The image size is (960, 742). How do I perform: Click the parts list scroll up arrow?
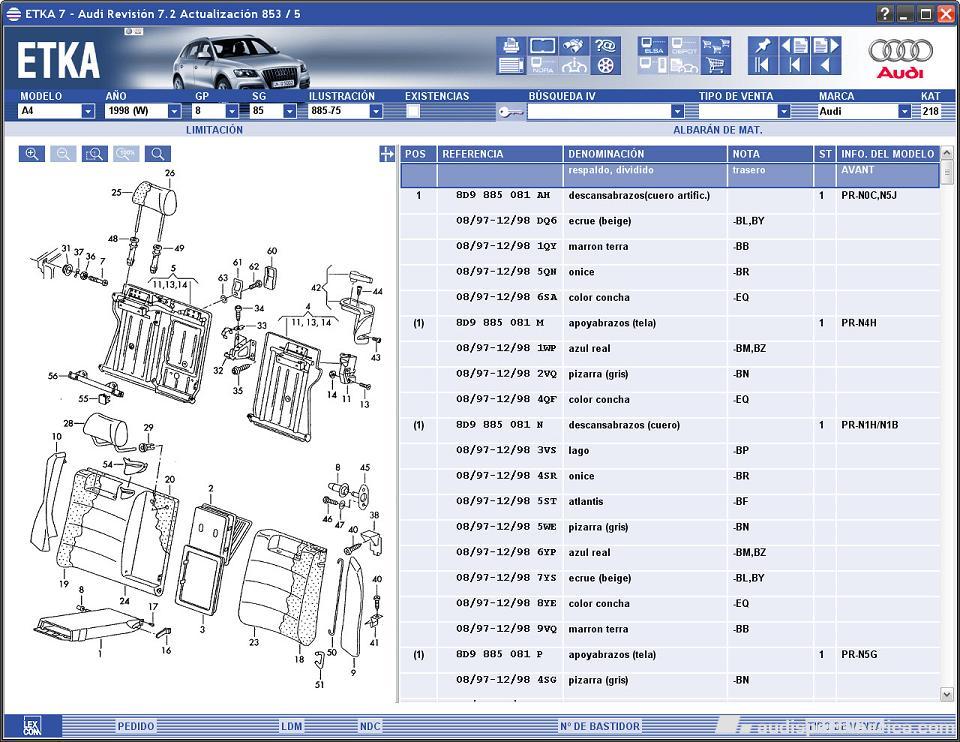point(947,152)
